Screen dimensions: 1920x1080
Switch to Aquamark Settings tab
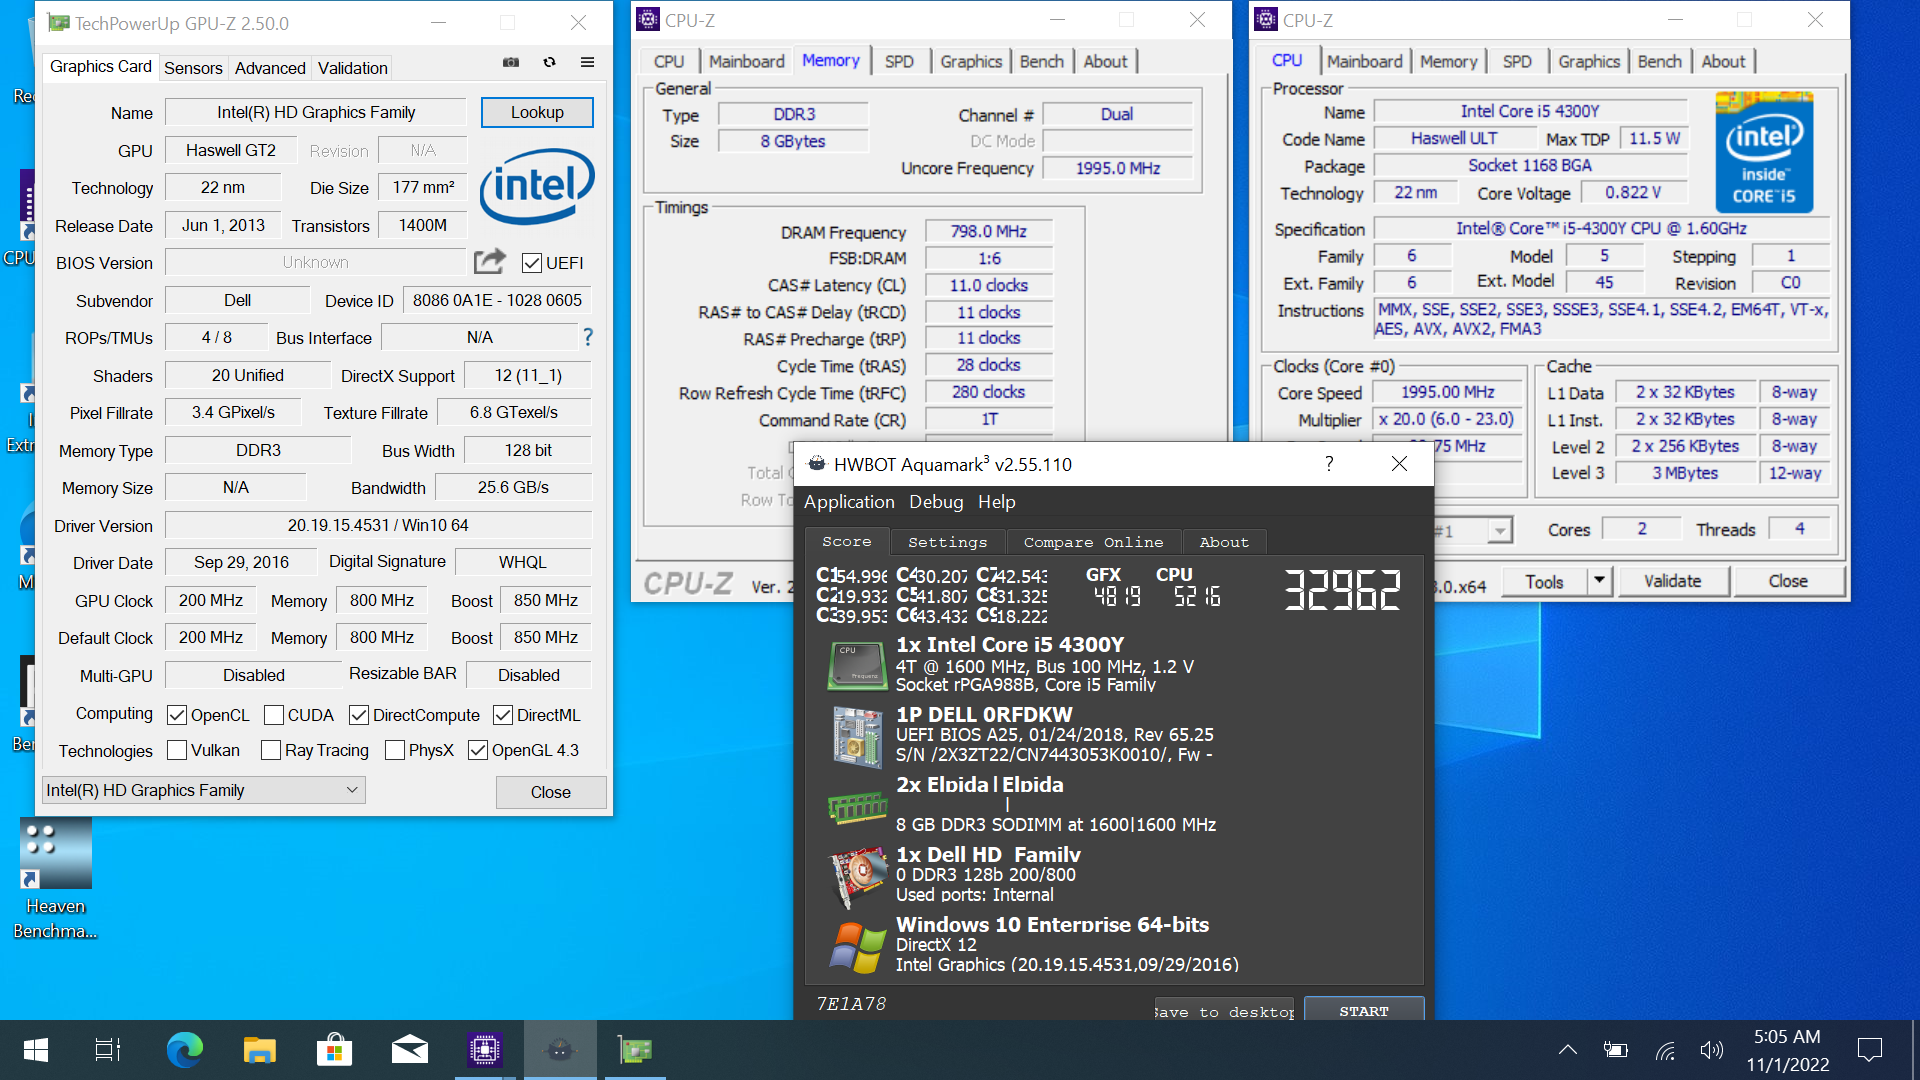pyautogui.click(x=947, y=542)
